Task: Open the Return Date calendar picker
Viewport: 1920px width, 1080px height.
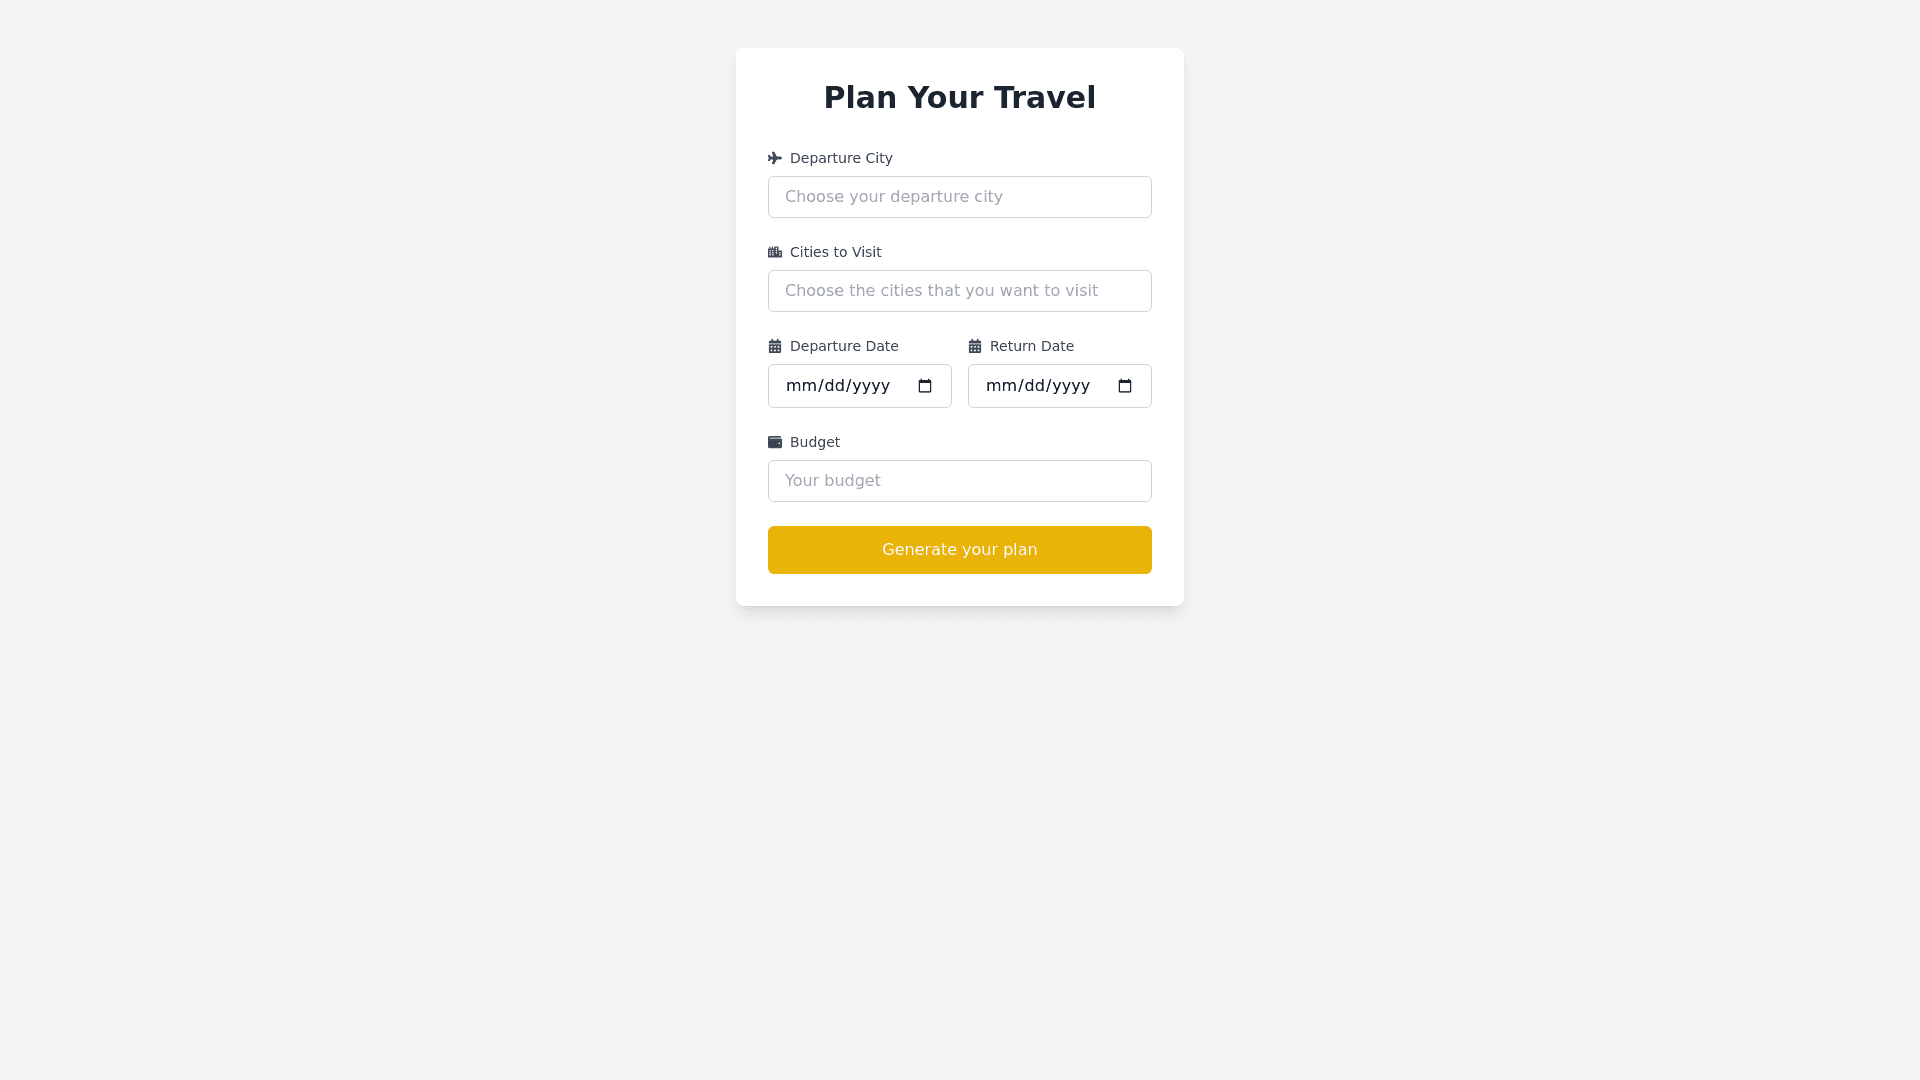Action: coord(1125,386)
